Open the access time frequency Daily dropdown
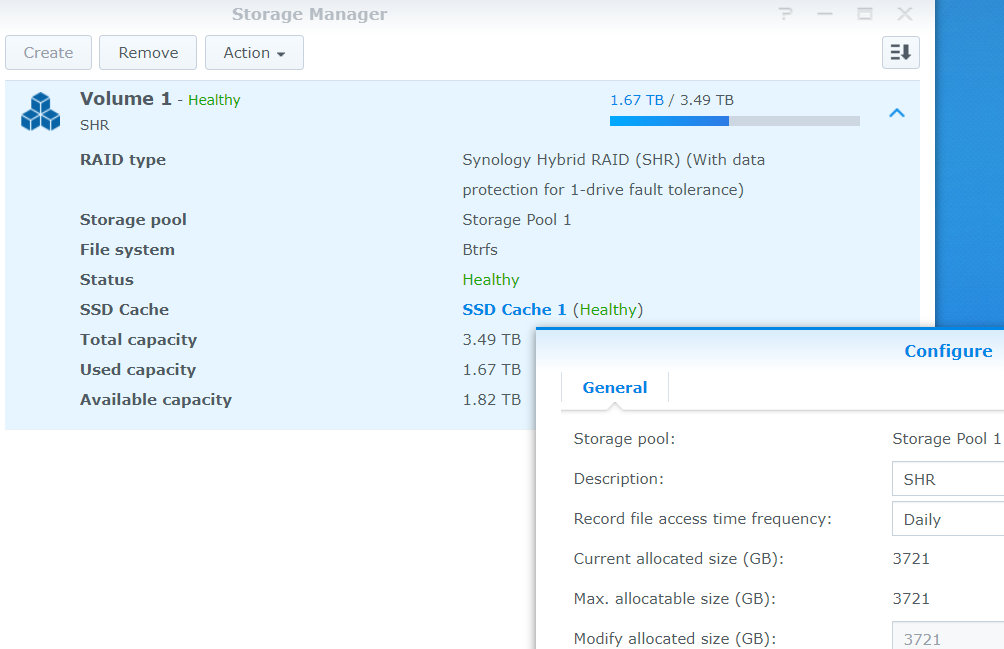The height and width of the screenshot is (649, 1004). tap(948, 519)
